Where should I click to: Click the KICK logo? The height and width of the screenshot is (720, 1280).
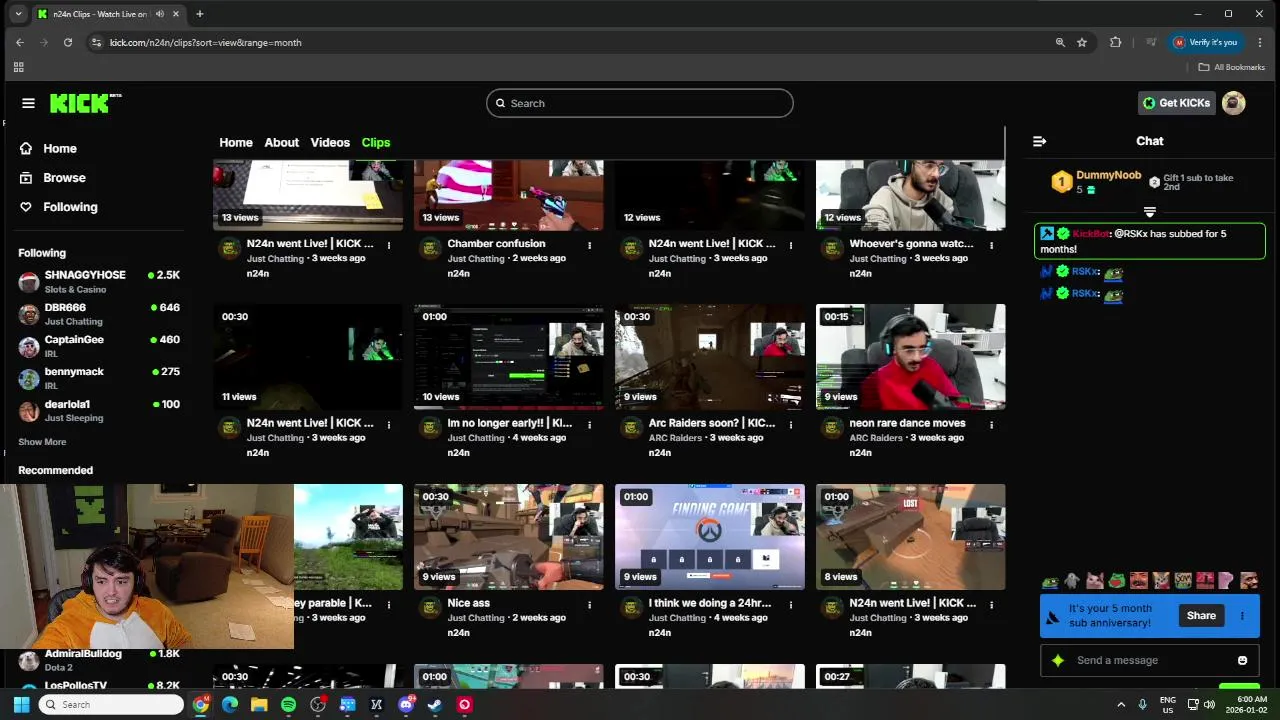point(85,103)
